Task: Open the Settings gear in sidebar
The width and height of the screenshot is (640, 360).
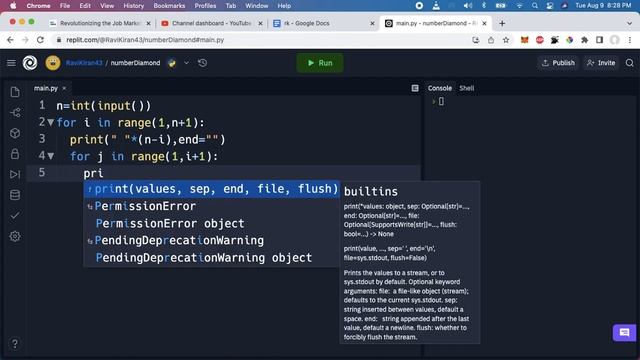Action: click(15, 236)
